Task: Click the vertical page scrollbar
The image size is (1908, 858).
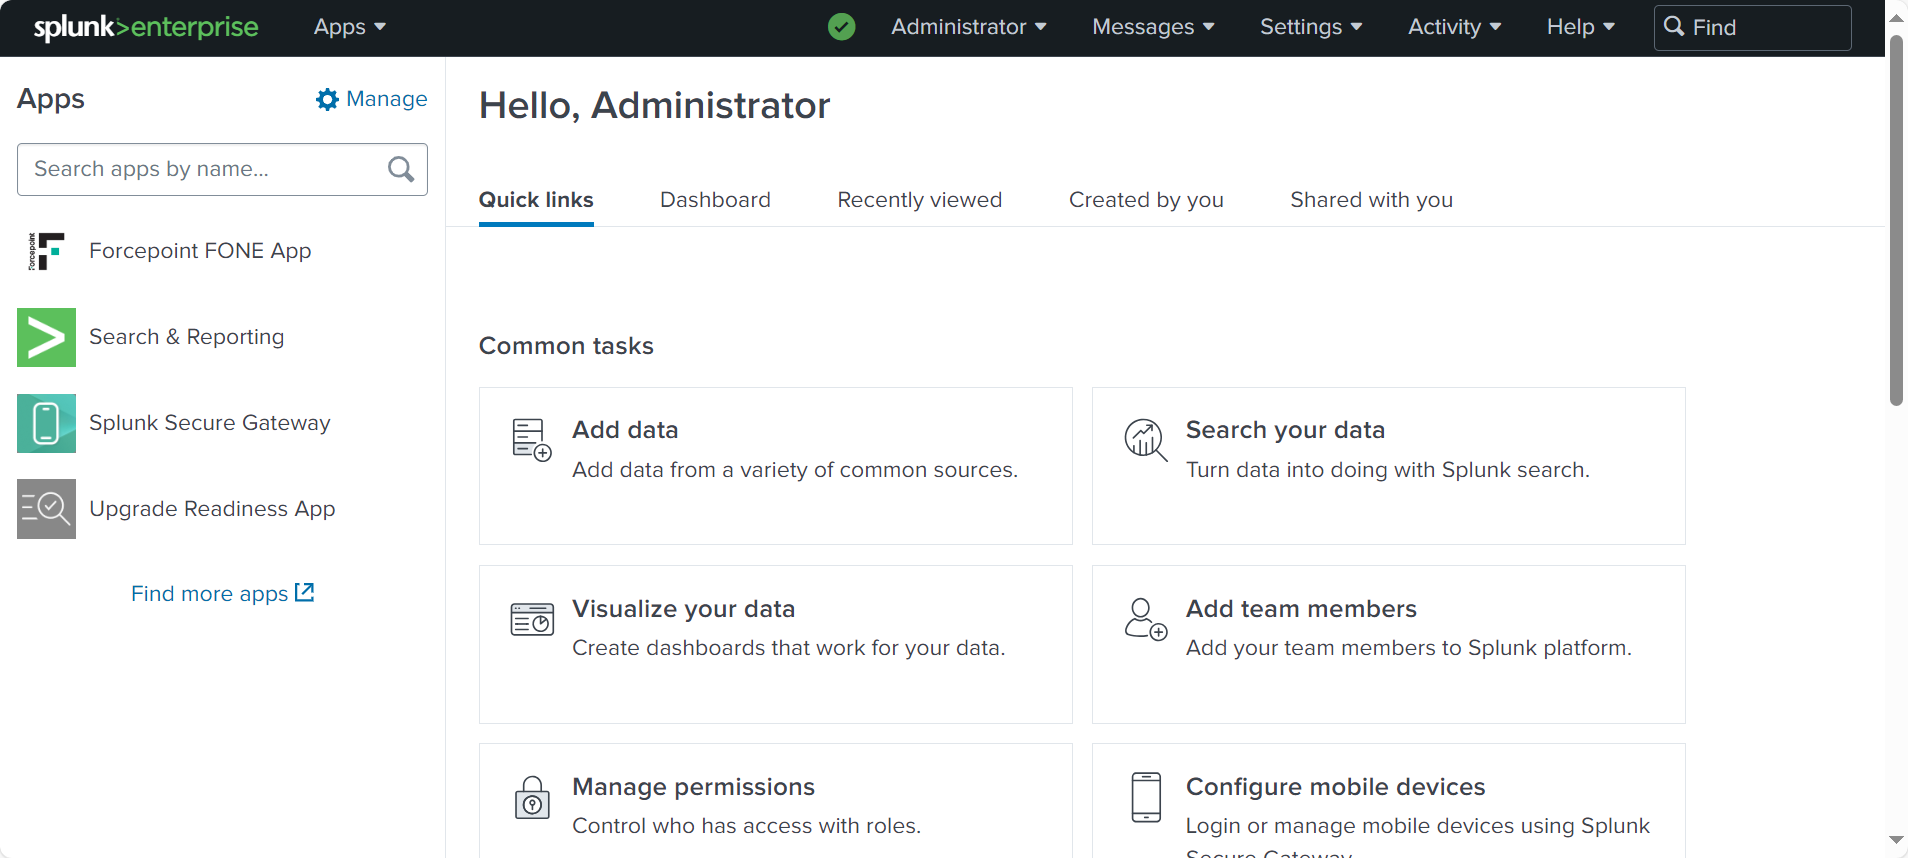Action: point(1896,220)
